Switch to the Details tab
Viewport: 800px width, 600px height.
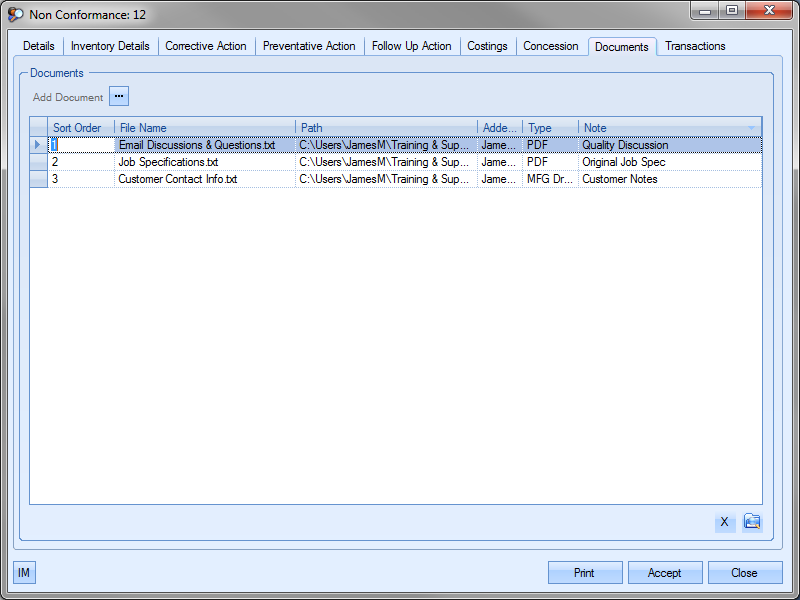39,46
